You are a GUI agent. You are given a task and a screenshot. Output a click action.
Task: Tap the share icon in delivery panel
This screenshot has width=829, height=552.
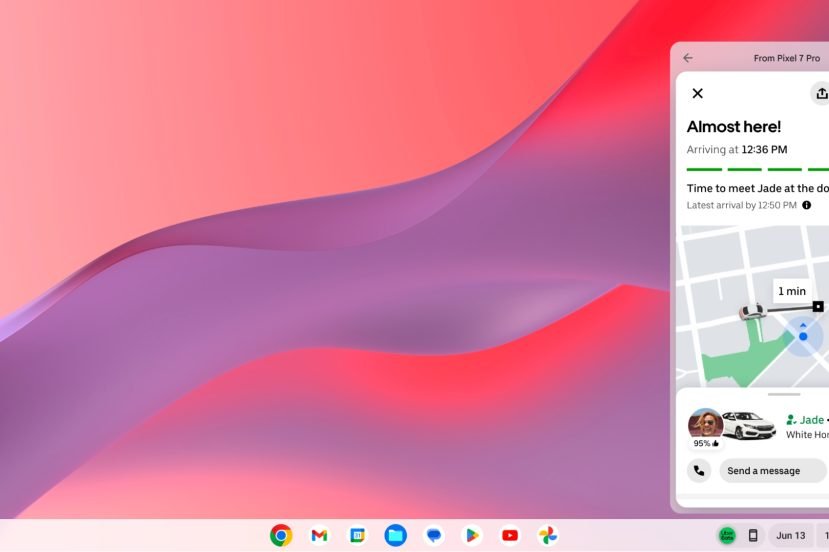pos(821,94)
